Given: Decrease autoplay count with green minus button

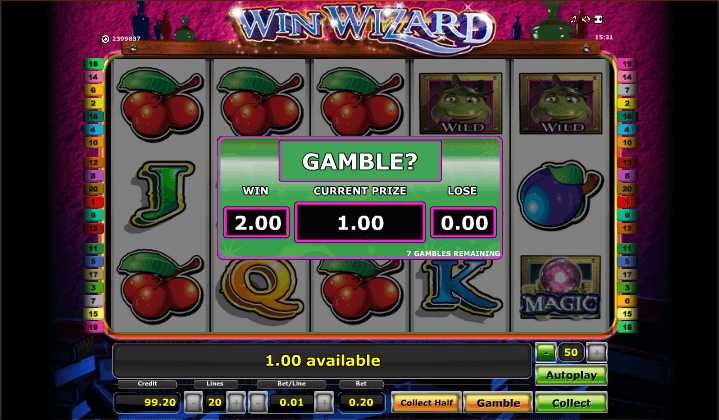Looking at the screenshot, I should (x=546, y=353).
